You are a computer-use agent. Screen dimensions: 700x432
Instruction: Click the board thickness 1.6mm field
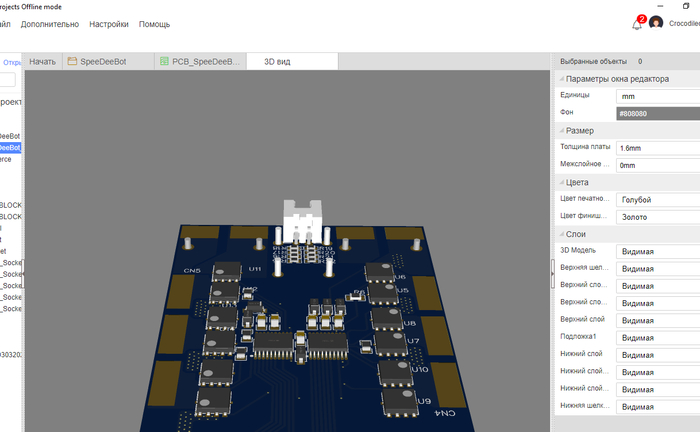[x=658, y=148]
